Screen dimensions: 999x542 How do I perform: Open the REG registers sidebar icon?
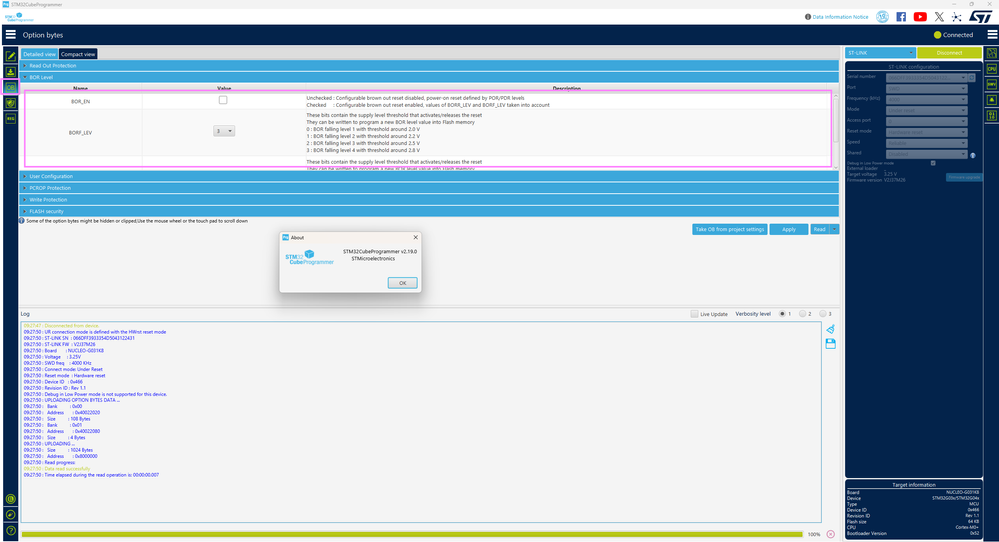(x=10, y=118)
